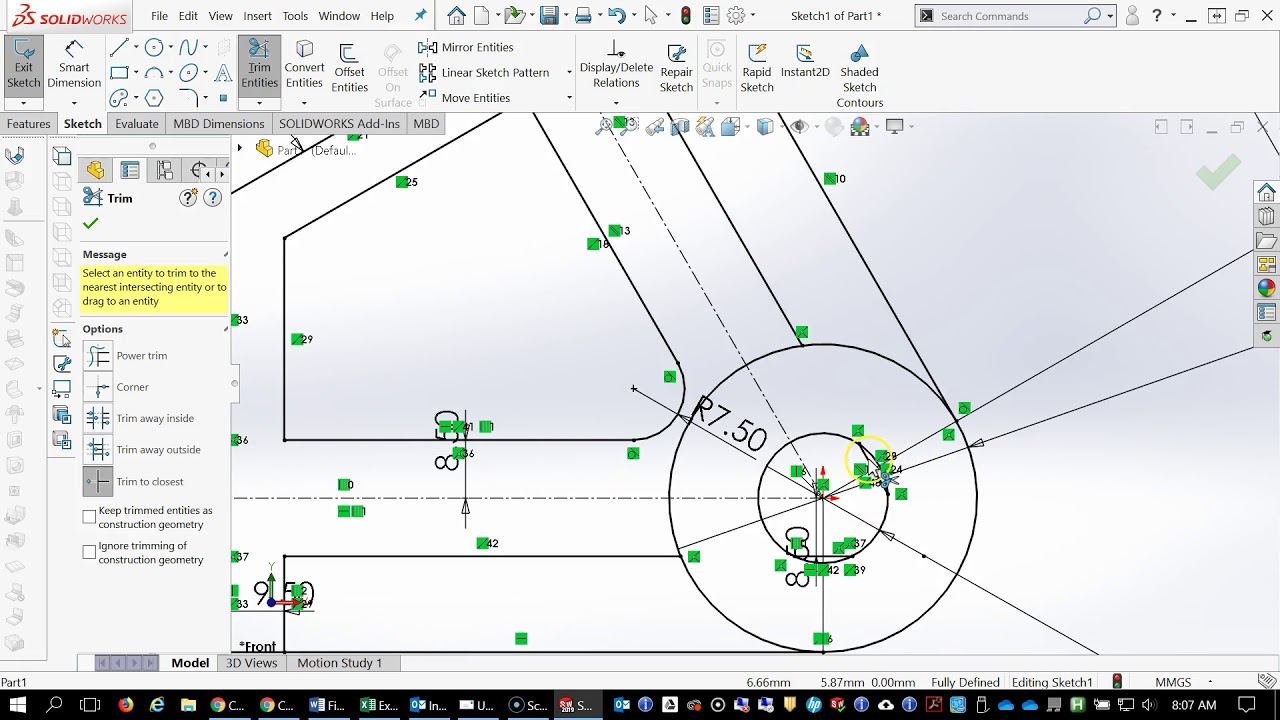Click the Trim Entities tool
The width and height of the screenshot is (1280, 720).
pyautogui.click(x=259, y=66)
